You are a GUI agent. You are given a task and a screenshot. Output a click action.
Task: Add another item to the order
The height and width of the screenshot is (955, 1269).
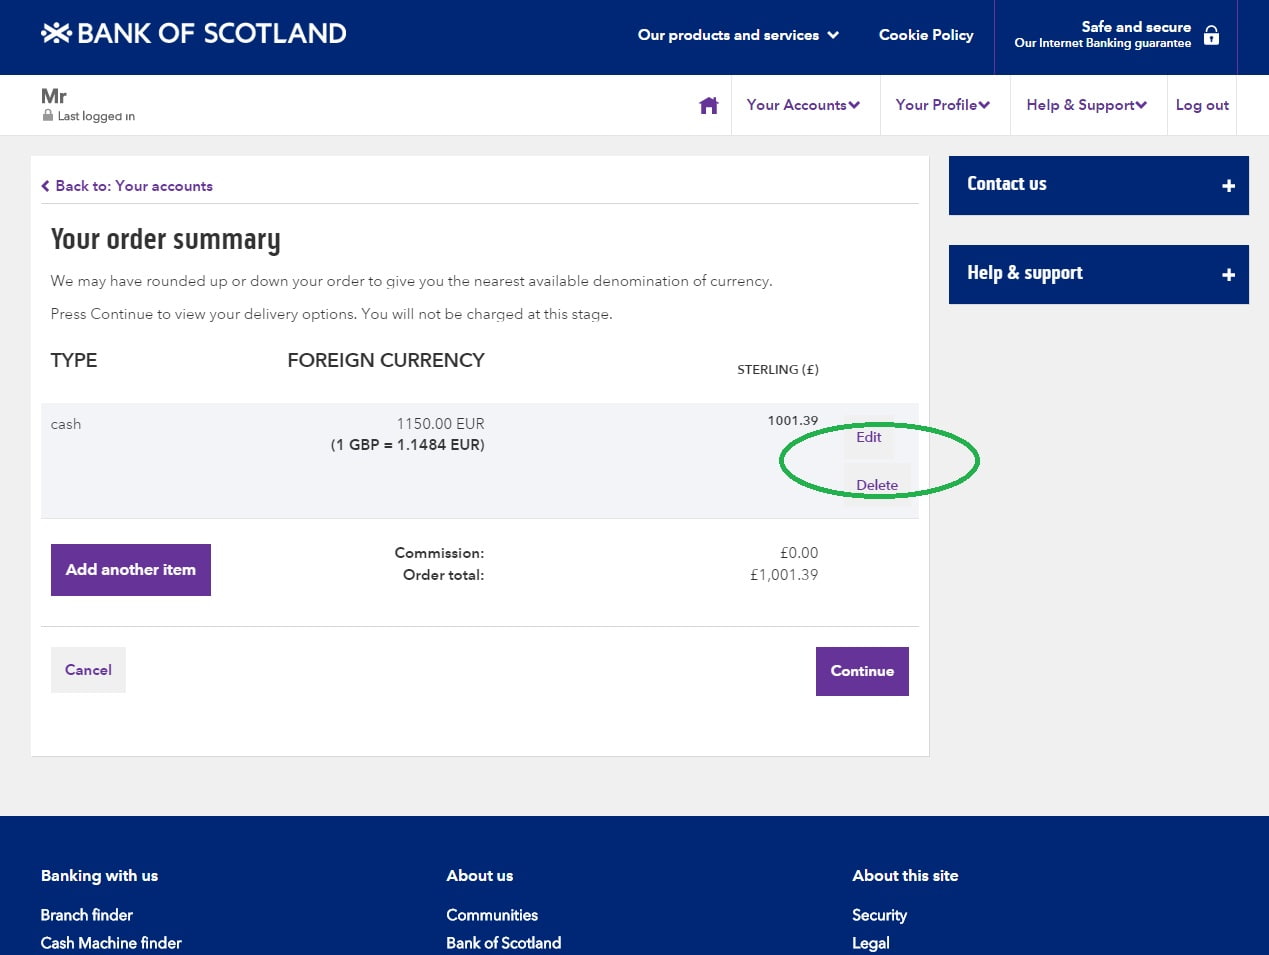coord(131,570)
